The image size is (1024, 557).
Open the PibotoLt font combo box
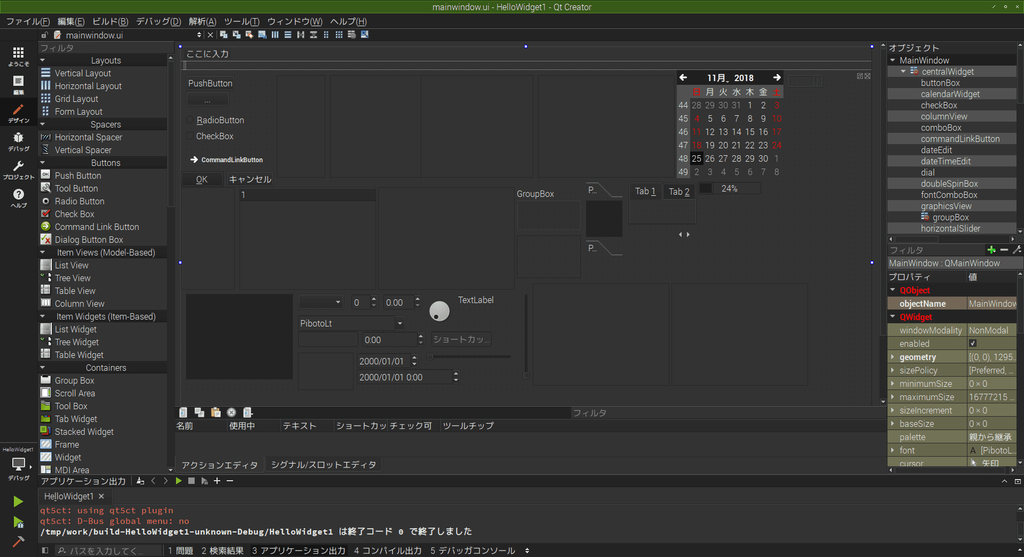(351, 323)
